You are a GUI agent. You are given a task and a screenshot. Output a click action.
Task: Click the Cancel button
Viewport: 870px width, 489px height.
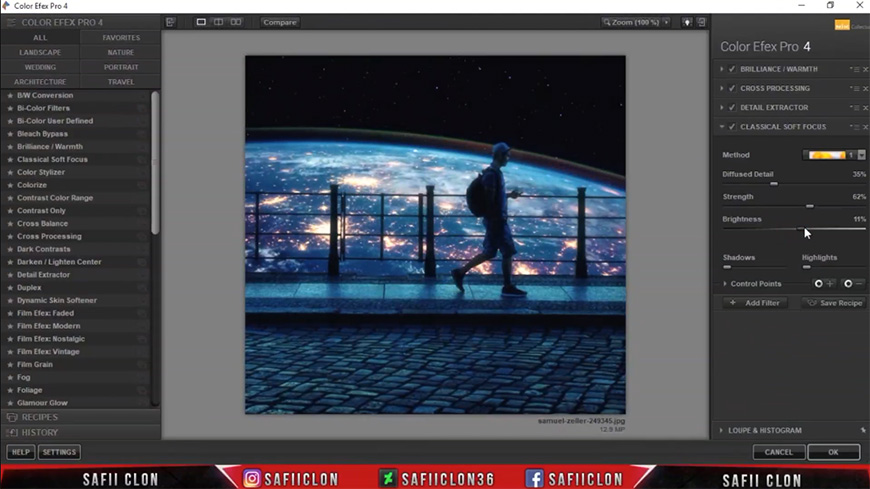tap(778, 452)
